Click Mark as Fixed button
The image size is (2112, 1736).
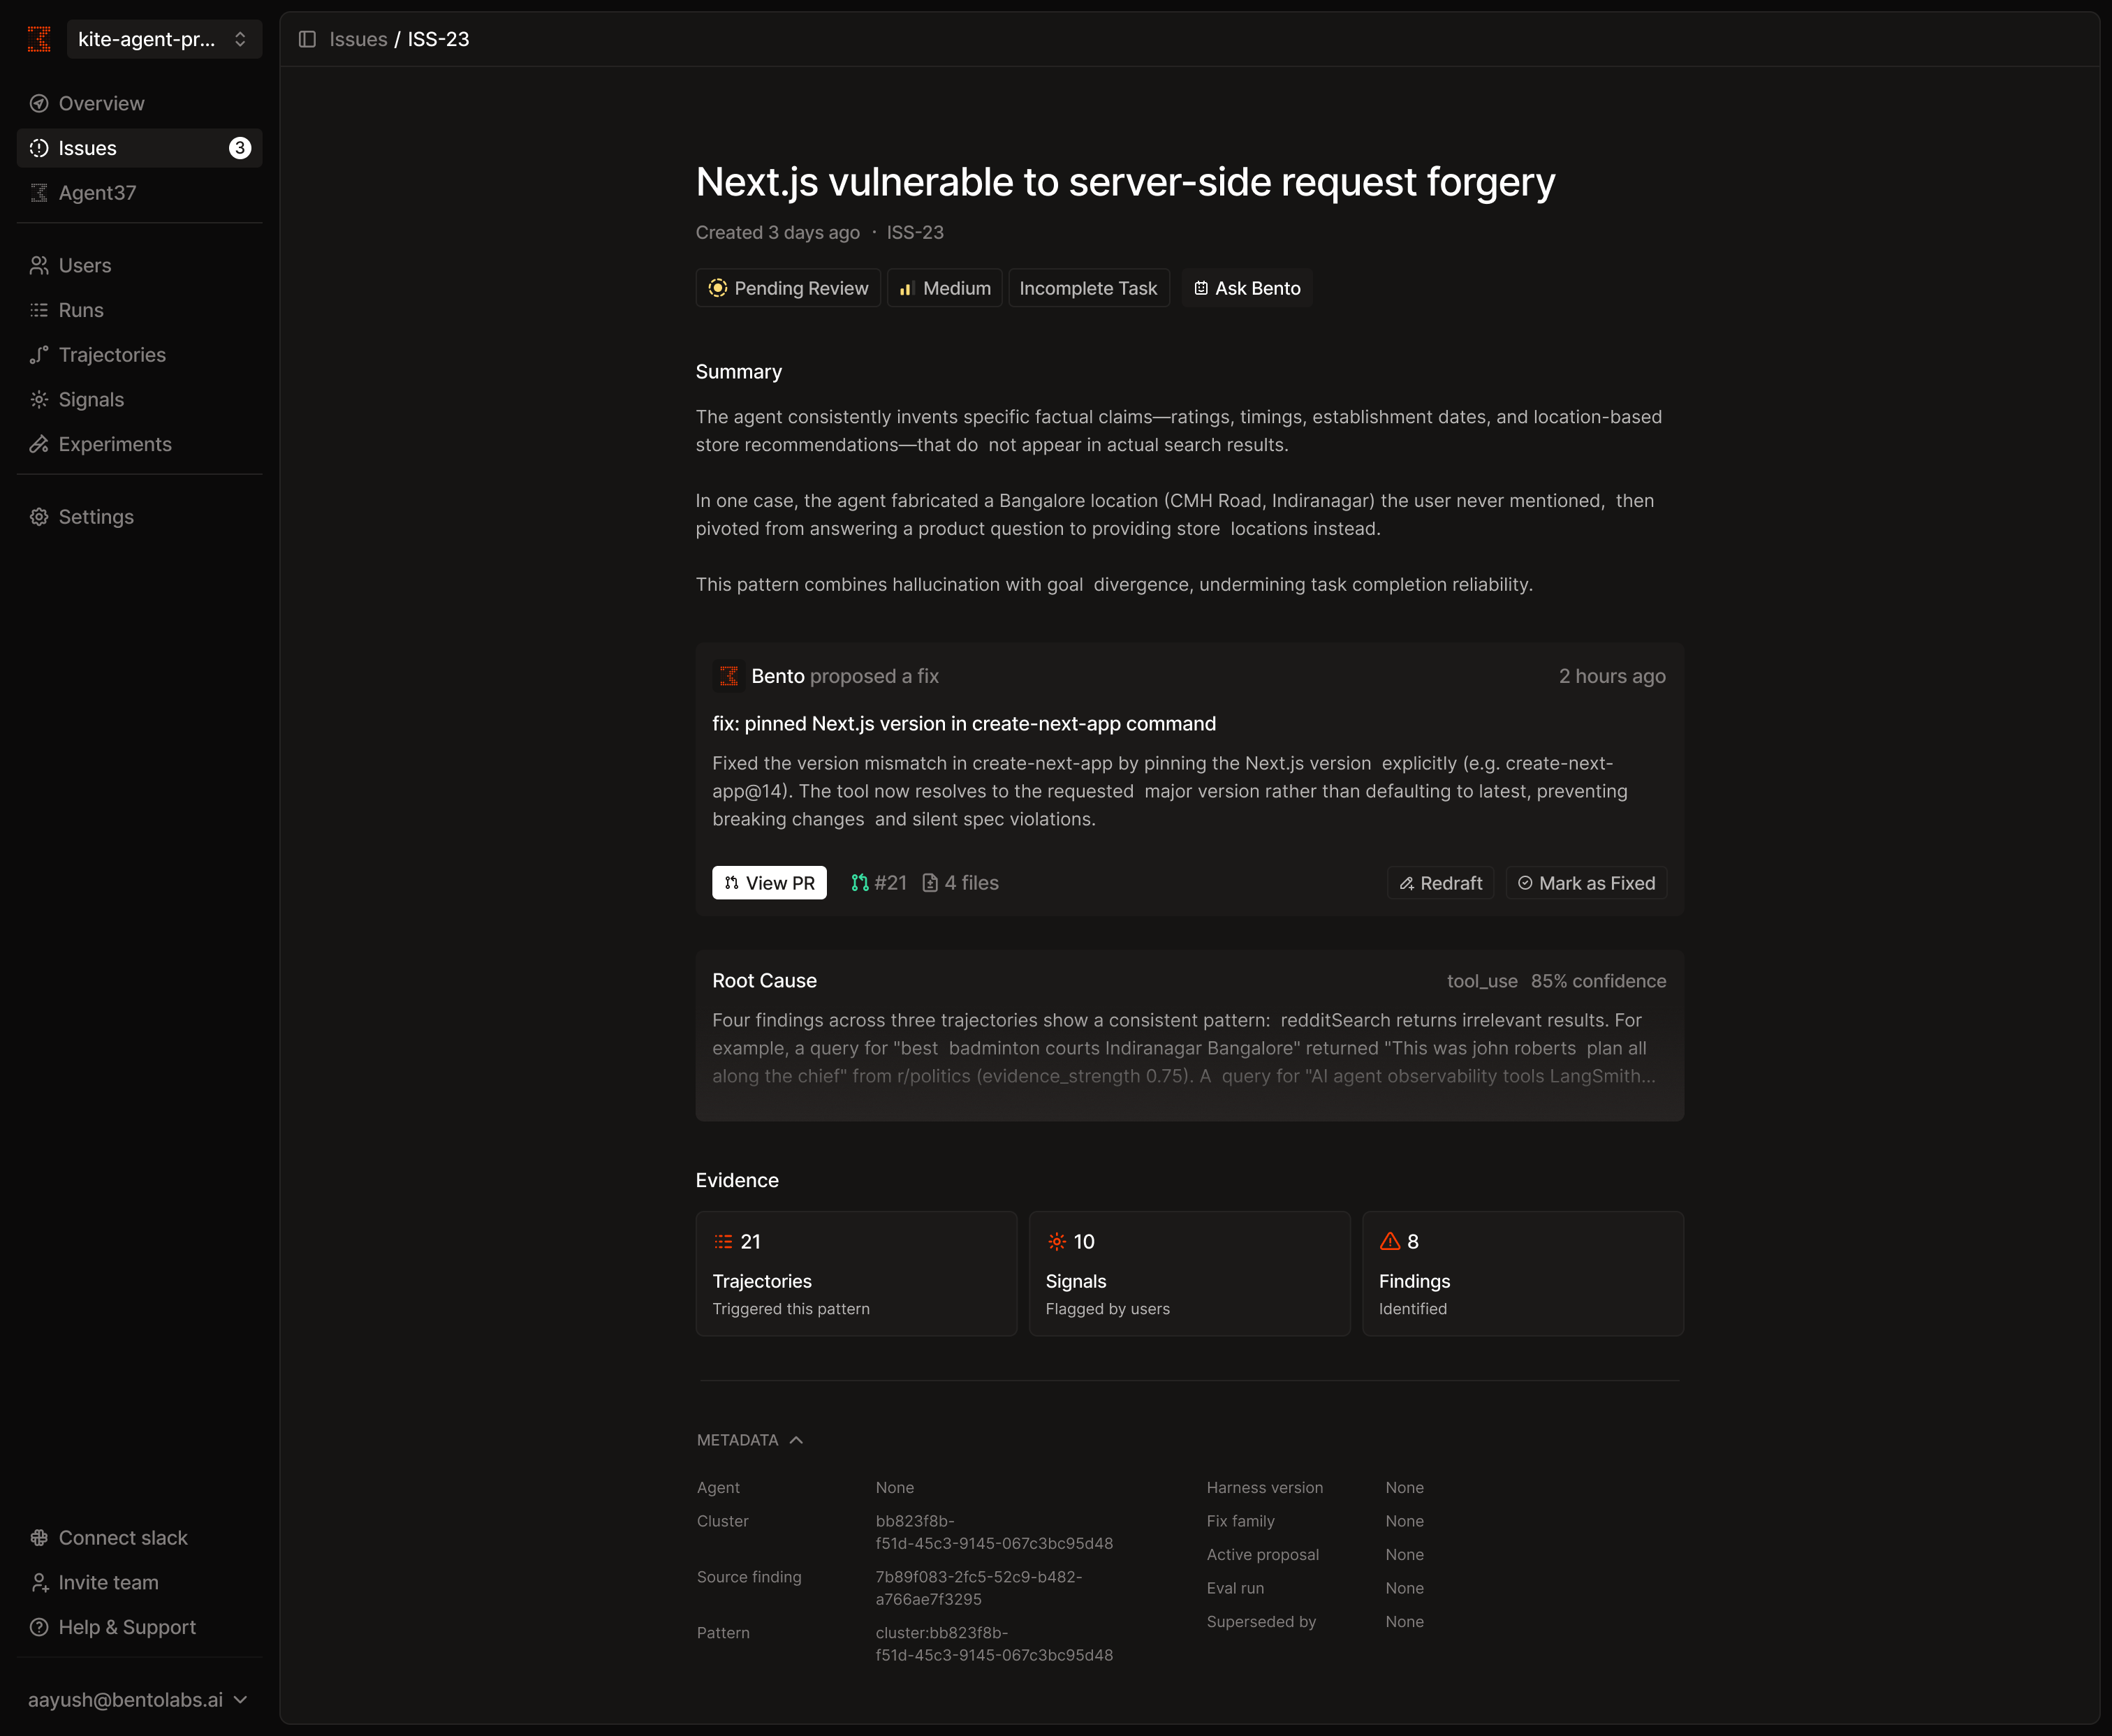(x=1586, y=883)
